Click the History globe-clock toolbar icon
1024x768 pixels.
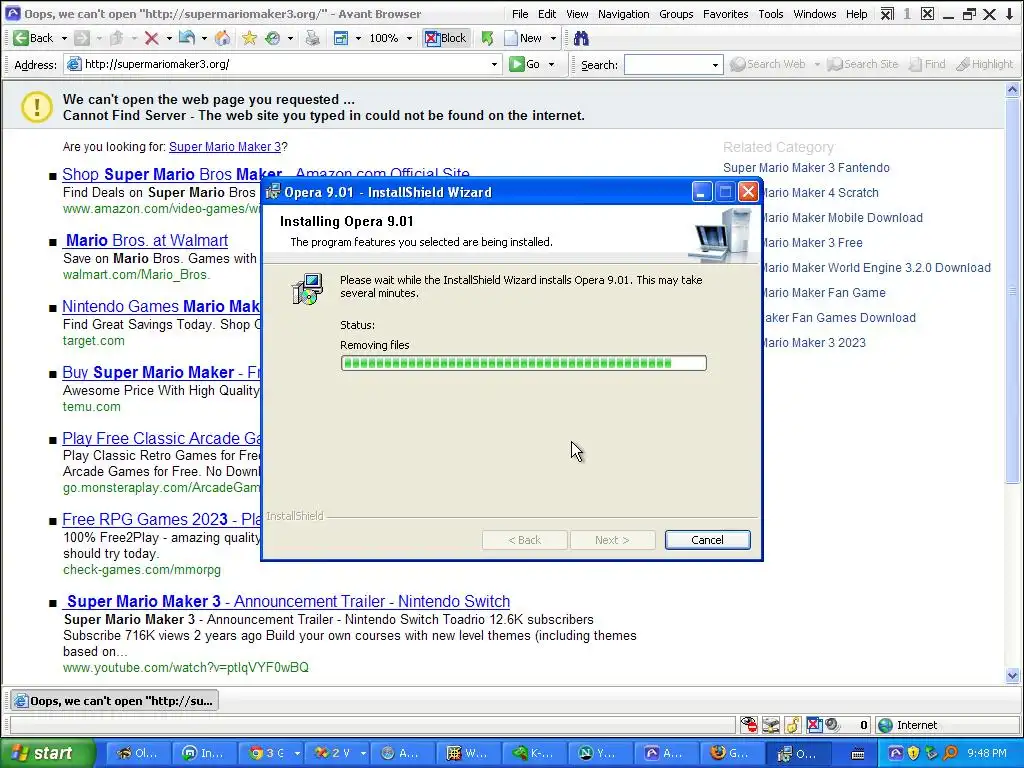(x=272, y=39)
